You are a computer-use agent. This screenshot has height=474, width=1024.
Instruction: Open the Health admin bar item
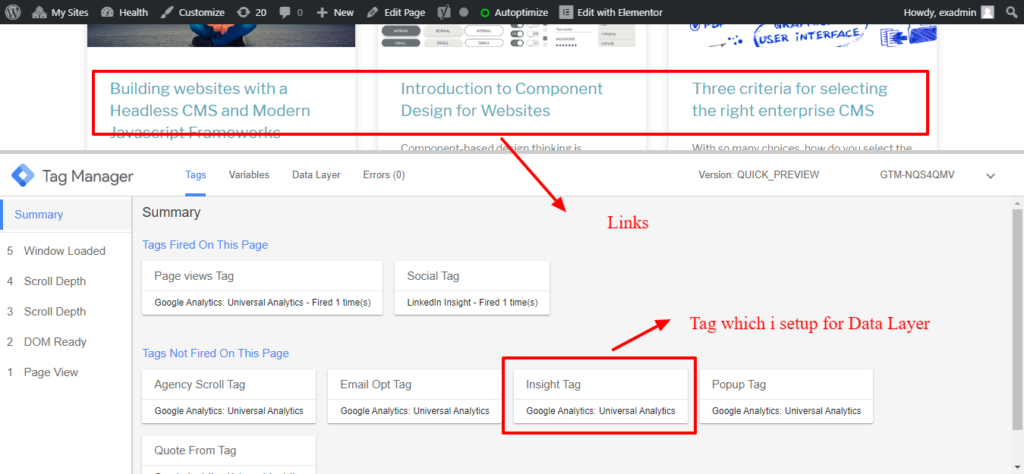[124, 12]
